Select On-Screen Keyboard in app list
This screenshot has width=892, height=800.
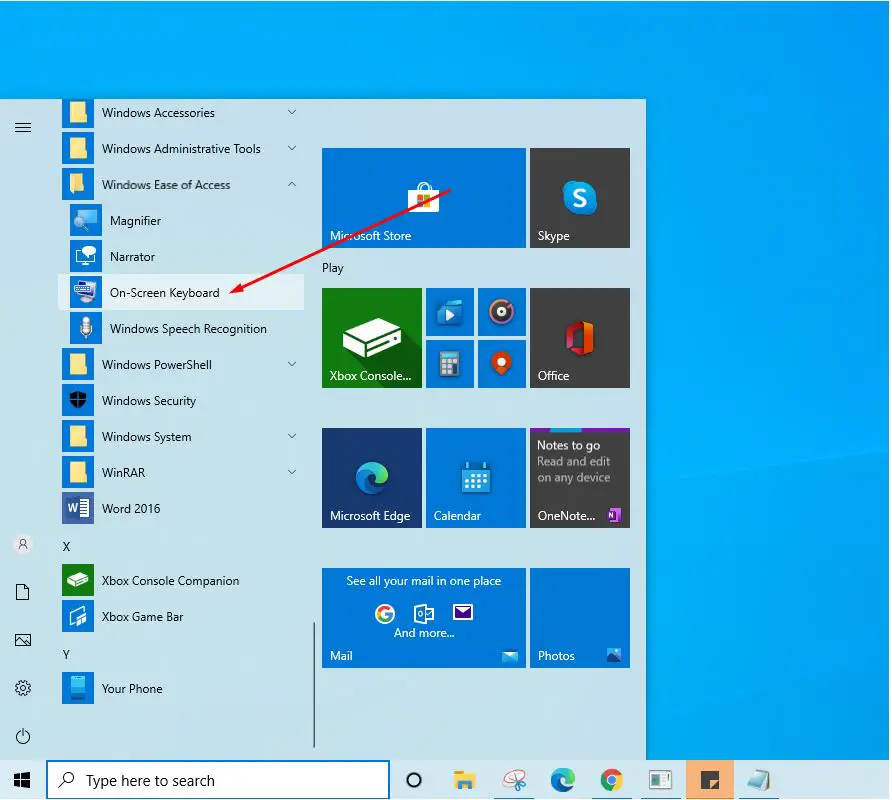coord(164,293)
